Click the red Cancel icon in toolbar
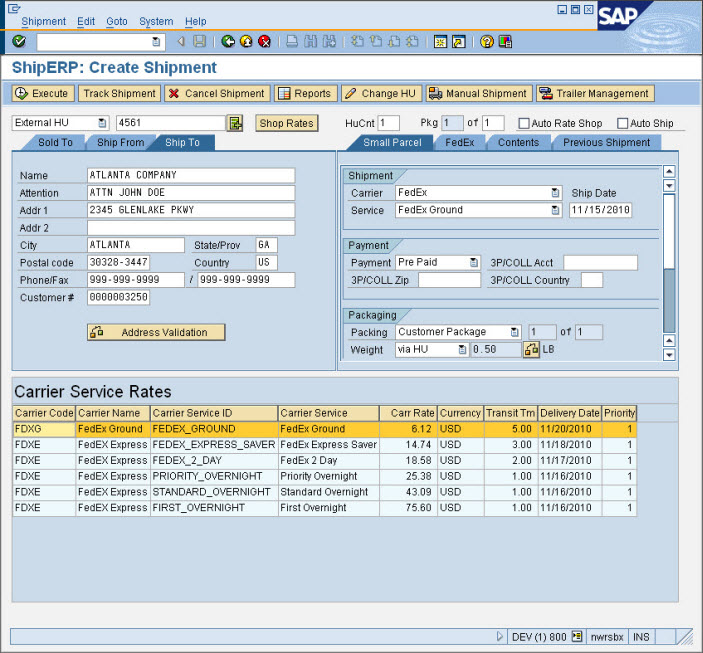 point(264,42)
